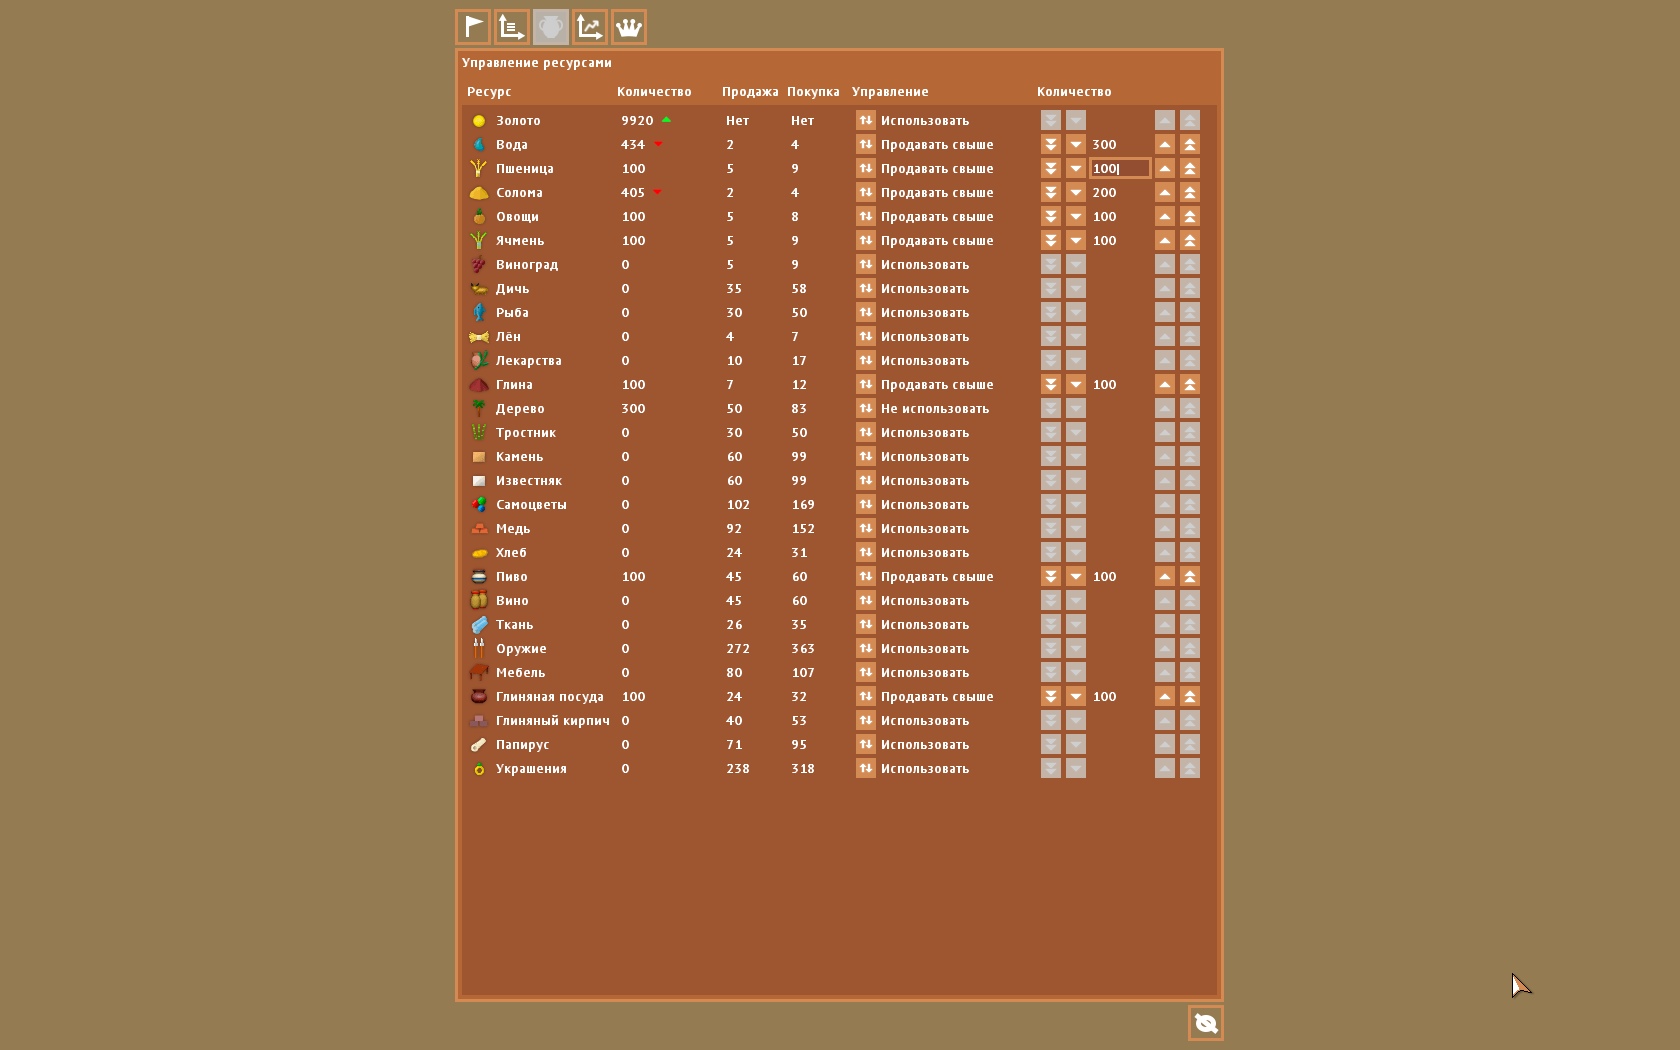Increase Глиняная посуда threshold with double up arrow
Image resolution: width=1680 pixels, height=1050 pixels.
(1190, 696)
